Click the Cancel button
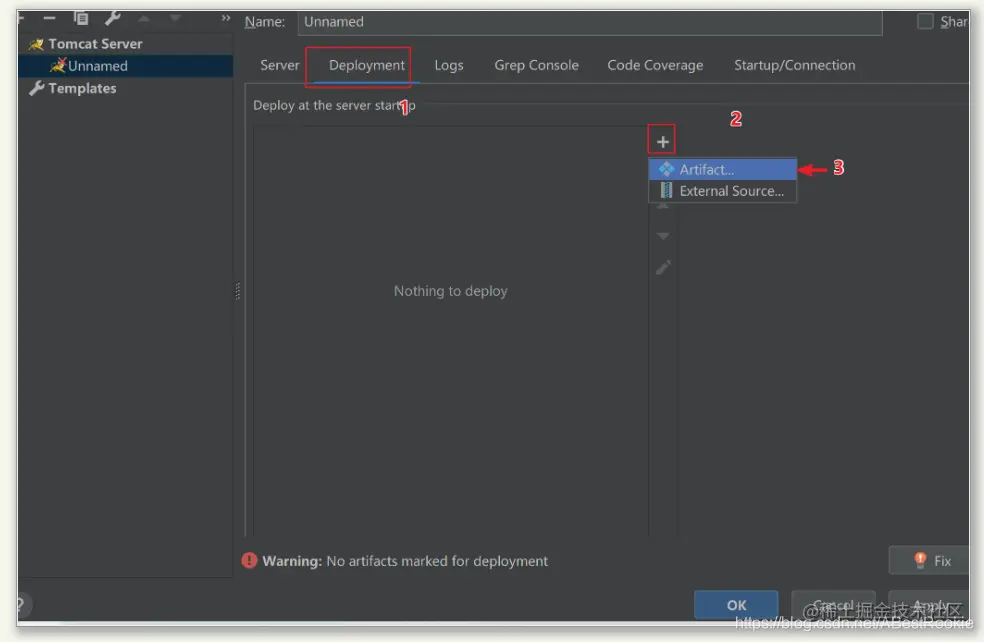Screen dimensions: 984x642 [x=833, y=605]
